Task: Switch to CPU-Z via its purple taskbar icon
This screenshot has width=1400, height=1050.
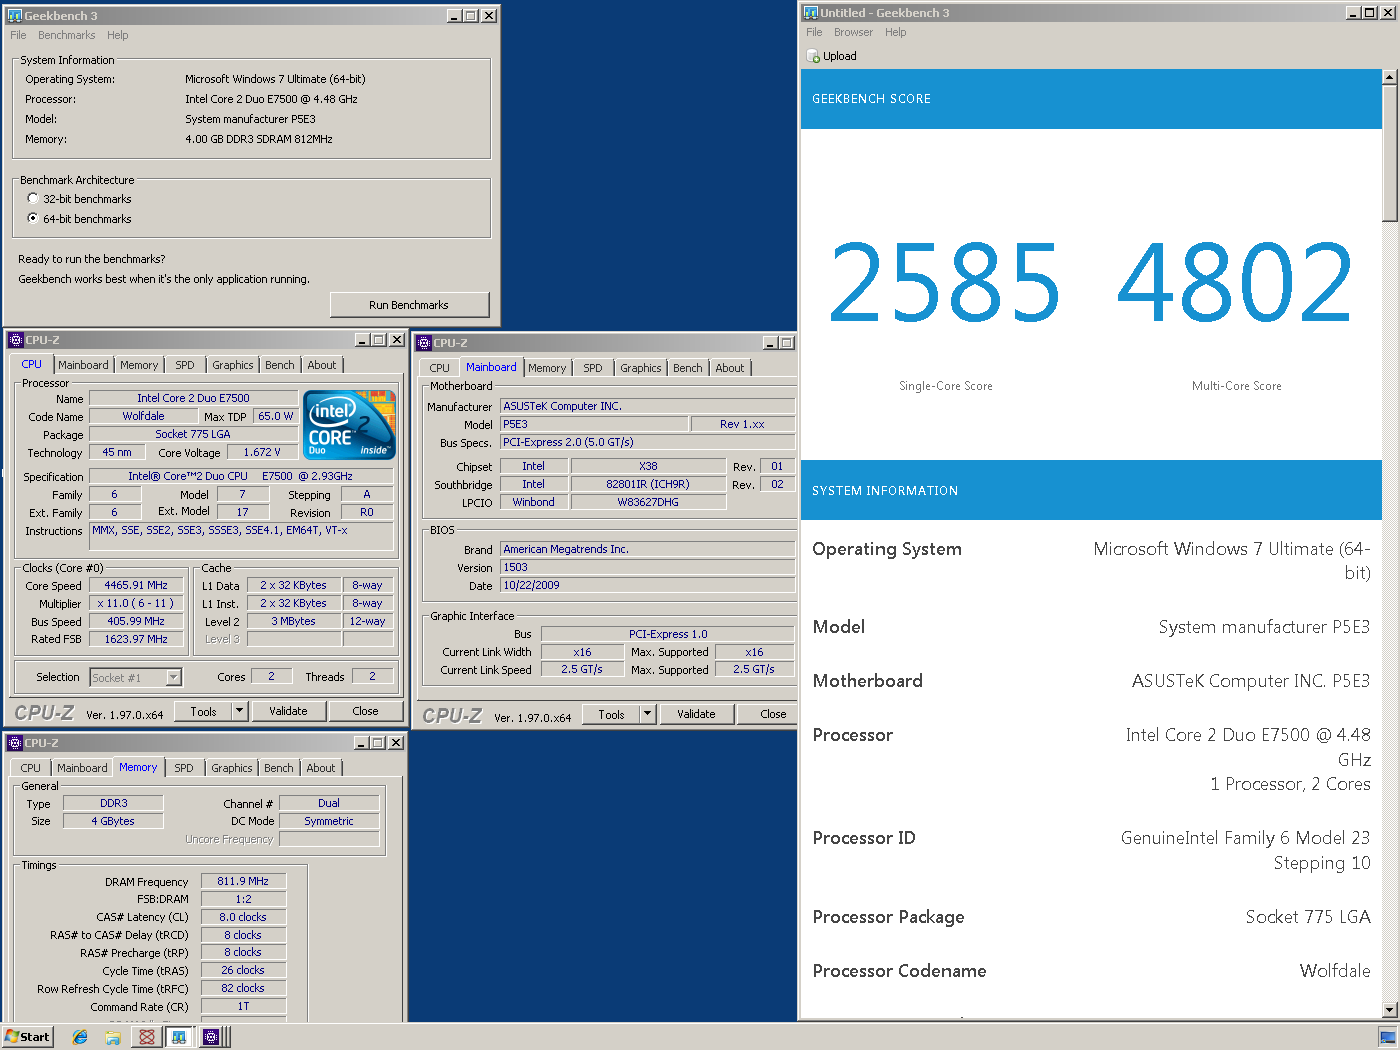Action: [211, 1037]
